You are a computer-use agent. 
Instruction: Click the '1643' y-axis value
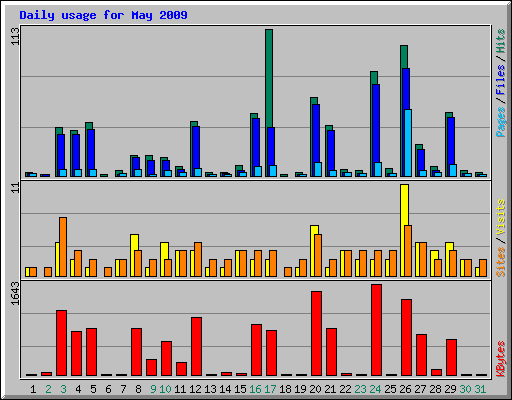15,293
